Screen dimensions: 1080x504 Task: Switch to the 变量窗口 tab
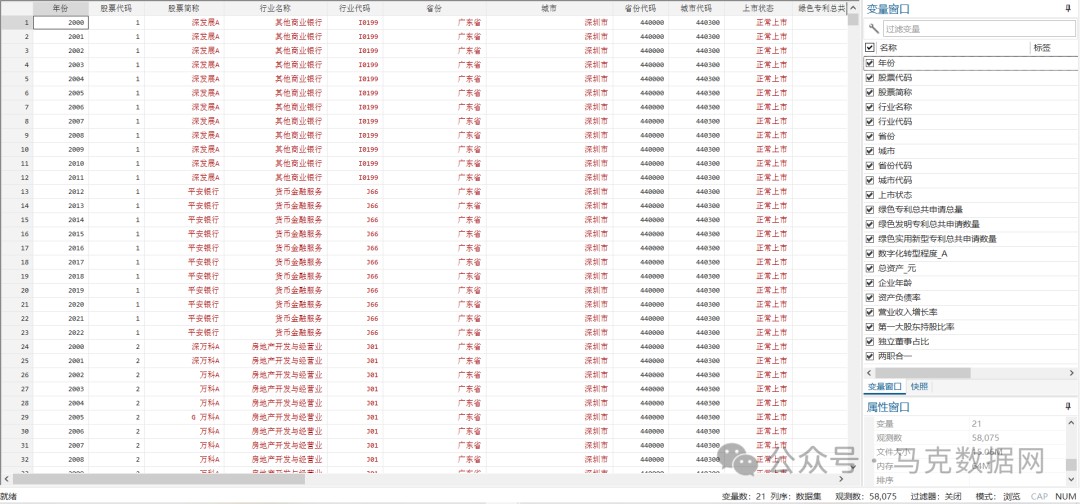click(x=885, y=387)
